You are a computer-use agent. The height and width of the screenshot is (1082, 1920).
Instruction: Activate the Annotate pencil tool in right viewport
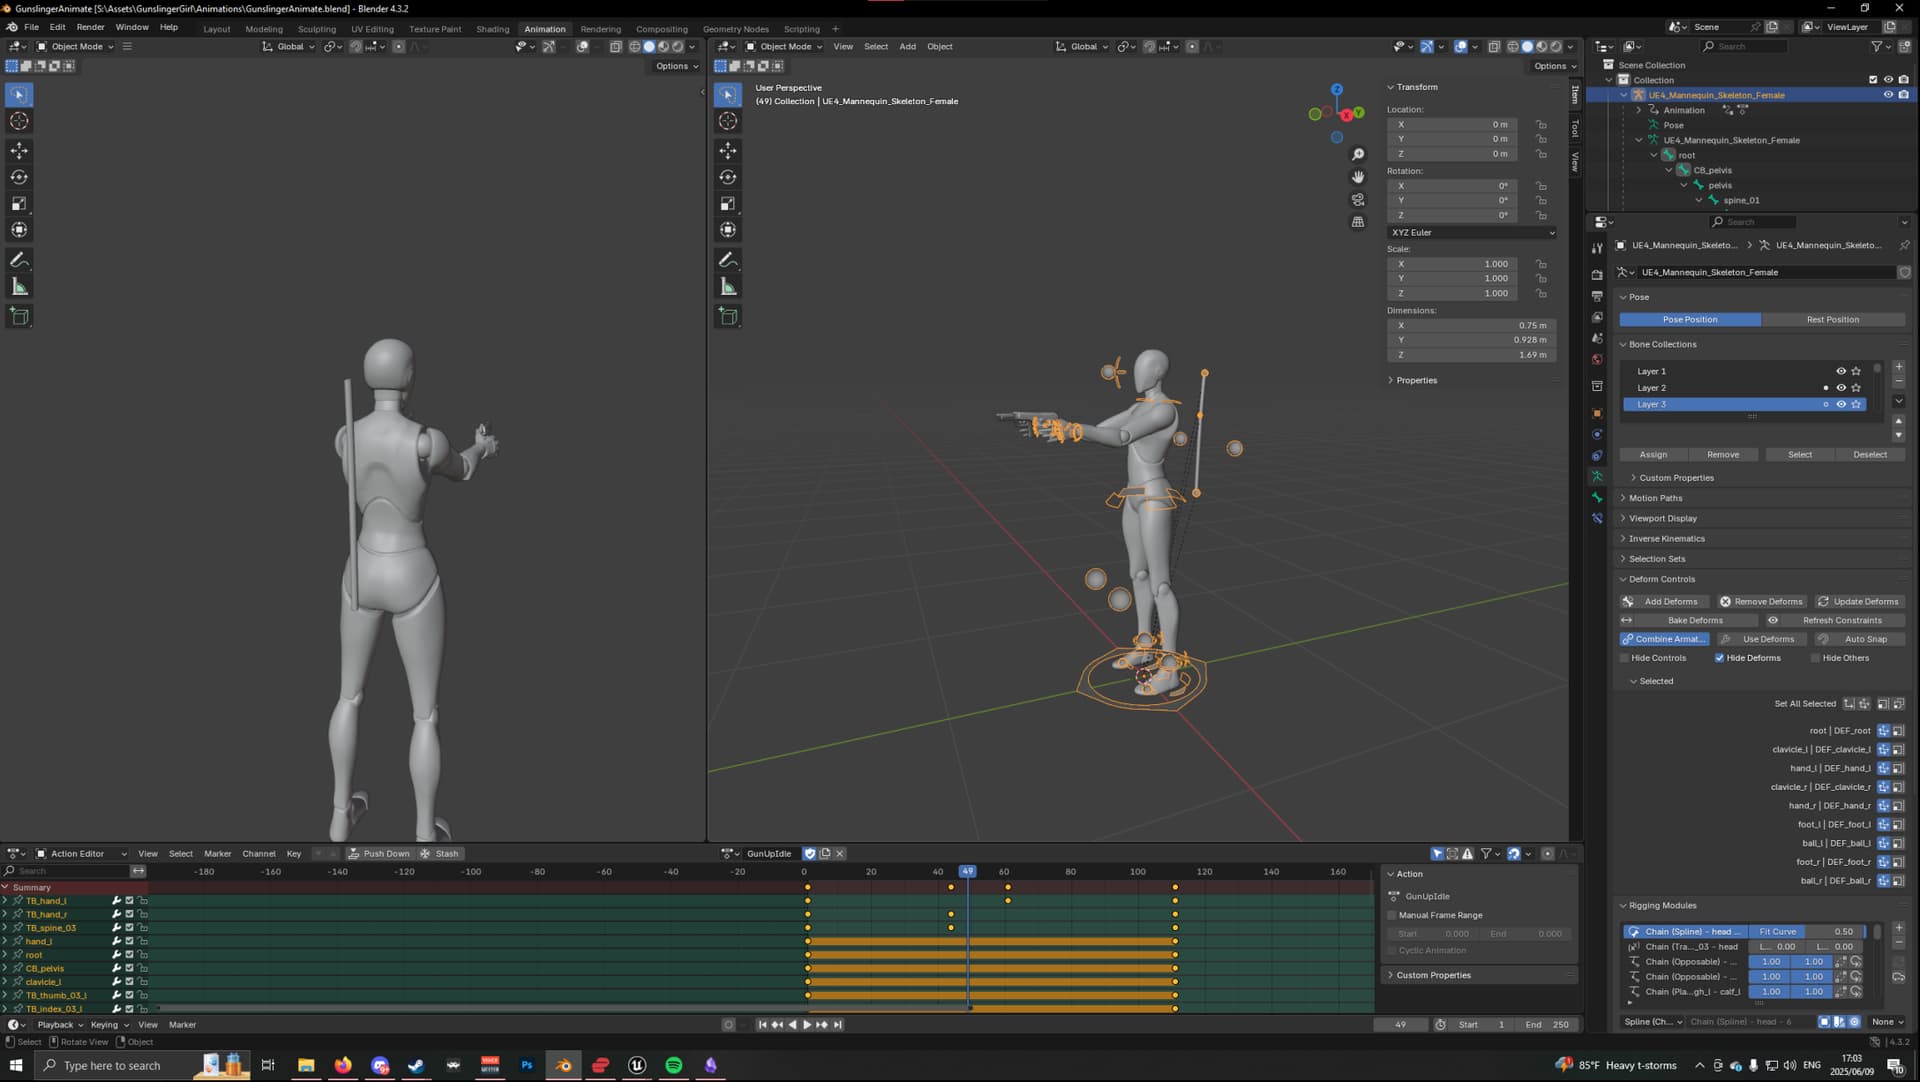[x=728, y=260]
